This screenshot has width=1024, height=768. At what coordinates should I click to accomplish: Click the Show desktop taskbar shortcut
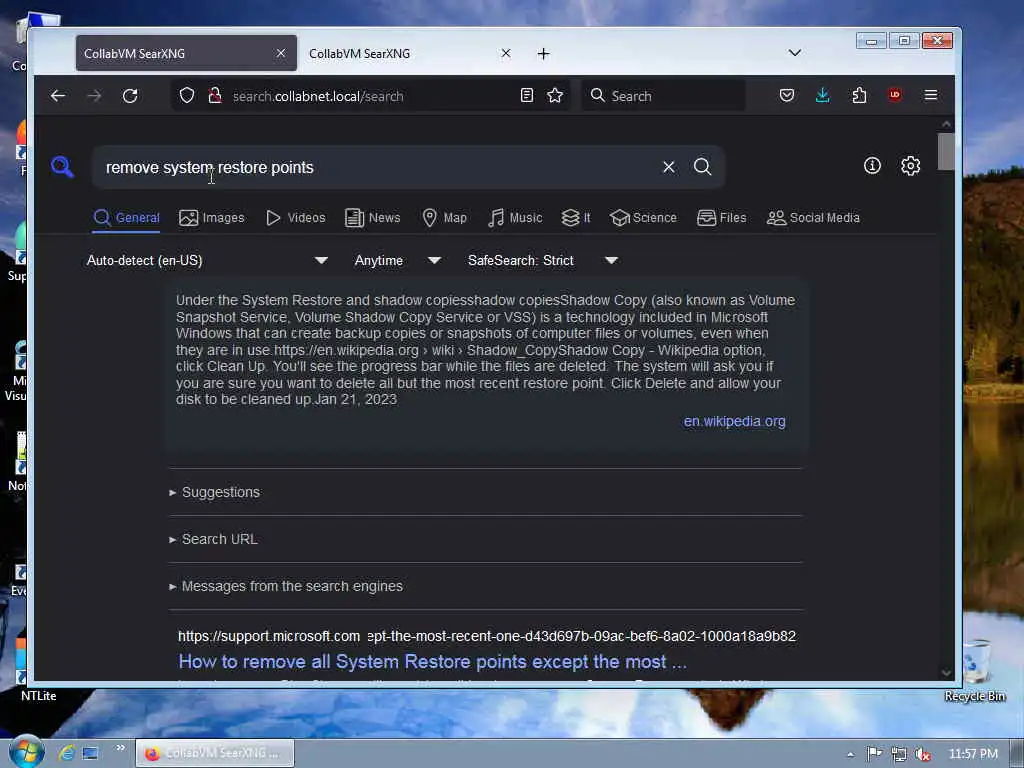coord(90,753)
